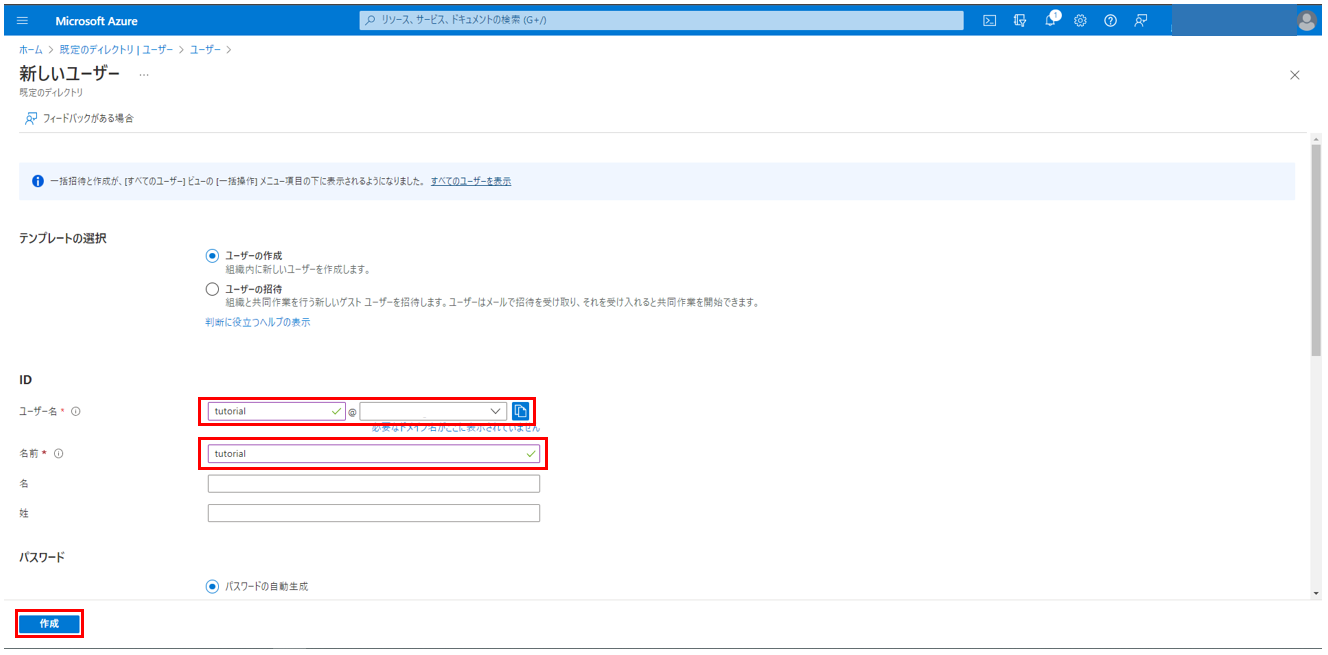Follow the すべてのユーザーを表示 link
This screenshot has height=655, width=1328.
tap(471, 181)
